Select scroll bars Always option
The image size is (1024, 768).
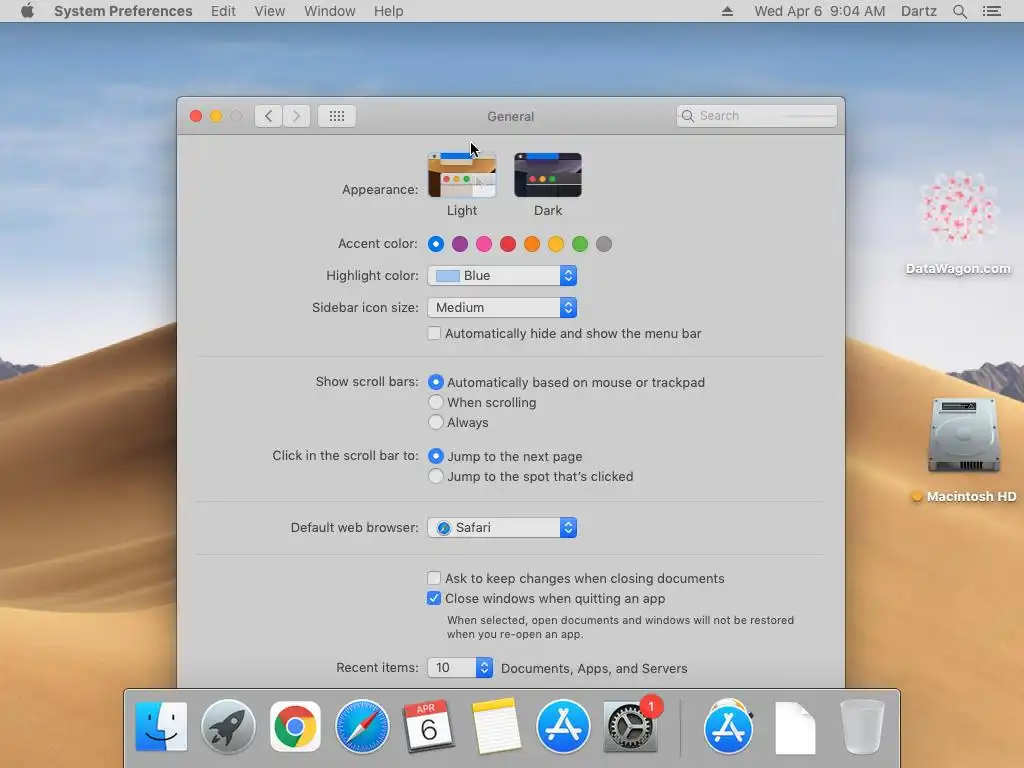tap(436, 423)
